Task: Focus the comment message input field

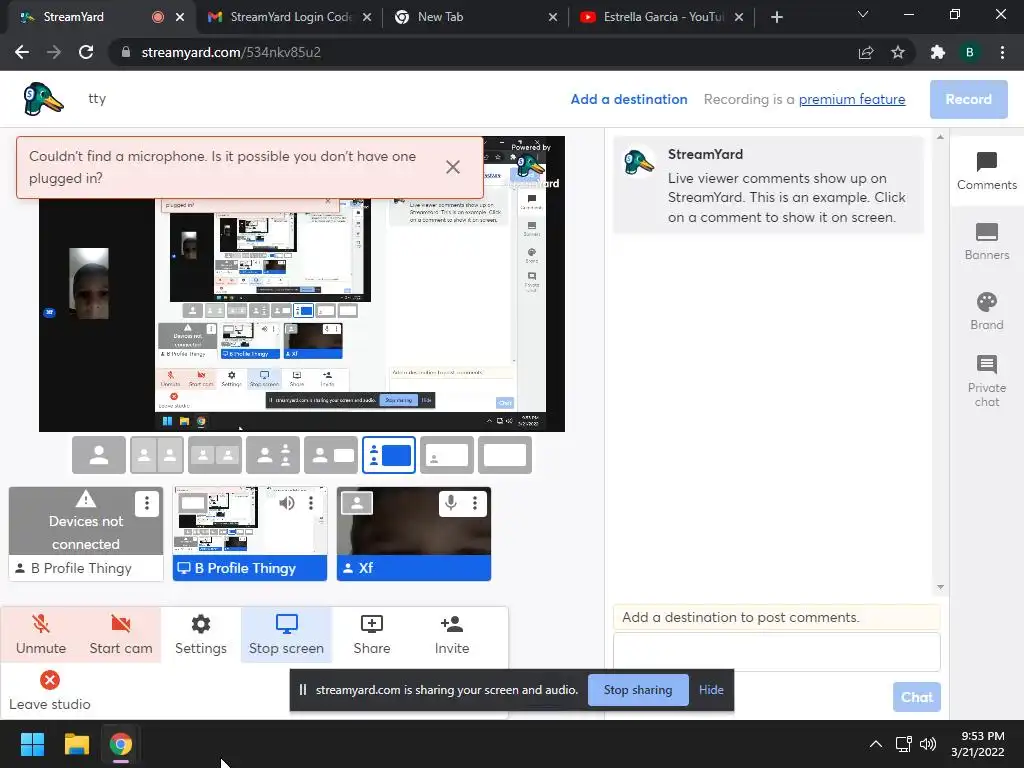Action: coord(776,652)
